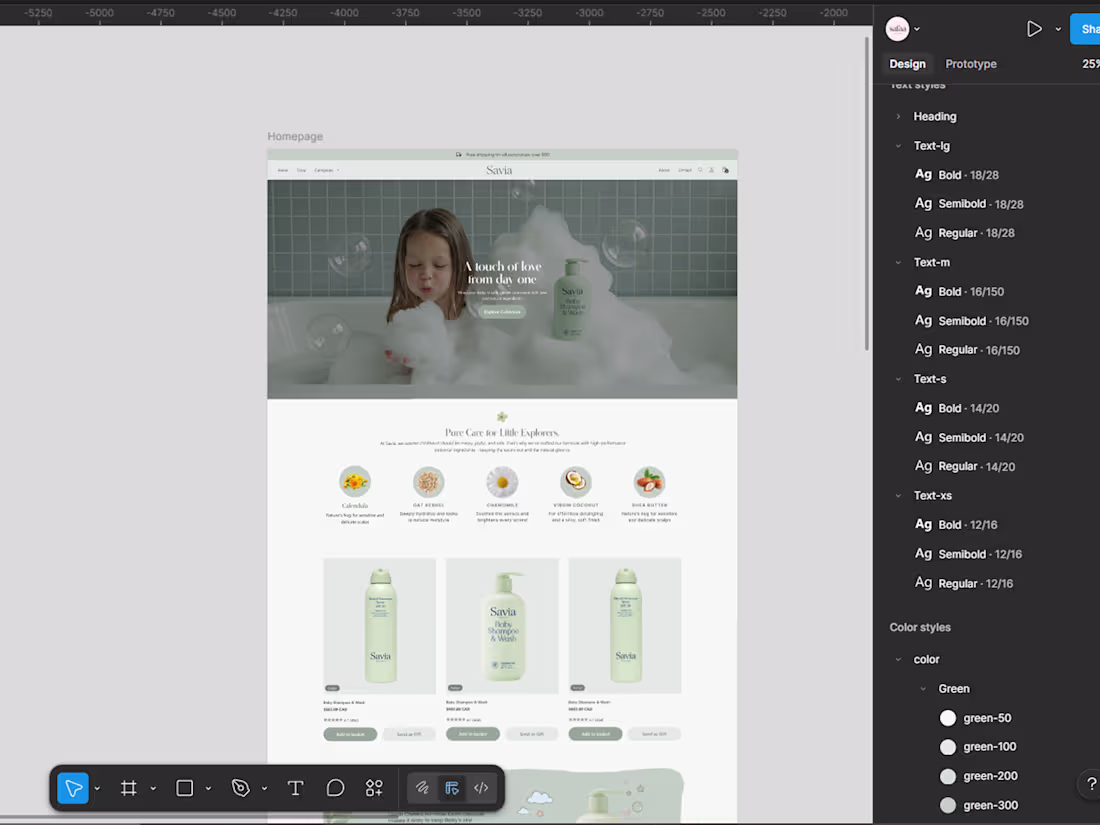Select Text-lg Bold 18/28 style
Image resolution: width=1100 pixels, height=825 pixels.
957,175
